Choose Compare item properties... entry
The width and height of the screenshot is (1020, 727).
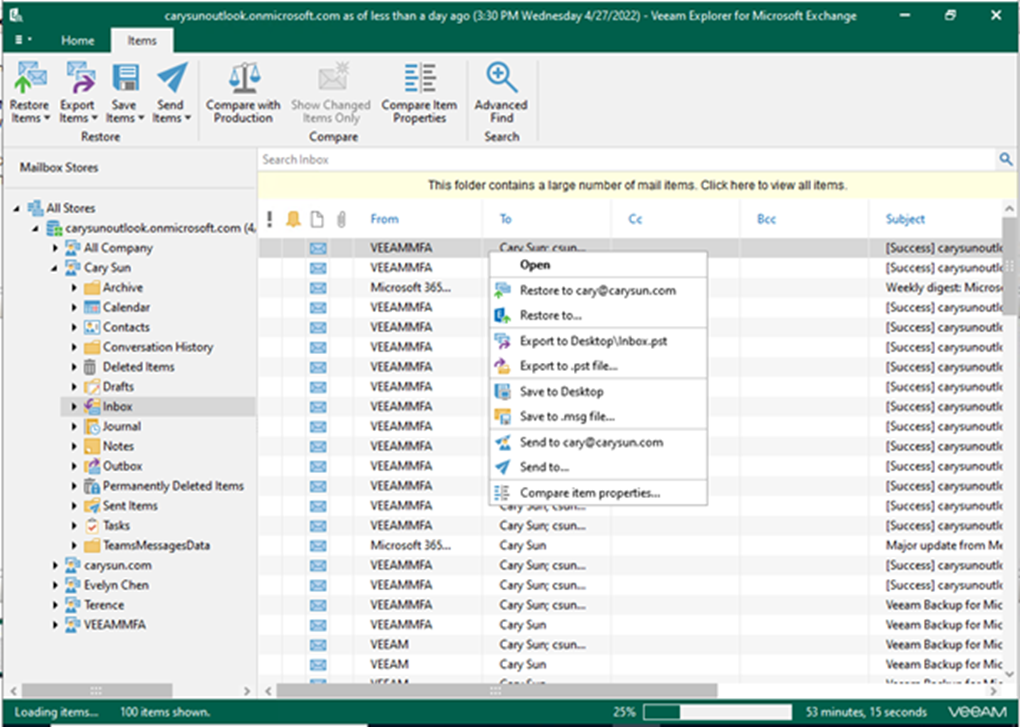[598, 493]
